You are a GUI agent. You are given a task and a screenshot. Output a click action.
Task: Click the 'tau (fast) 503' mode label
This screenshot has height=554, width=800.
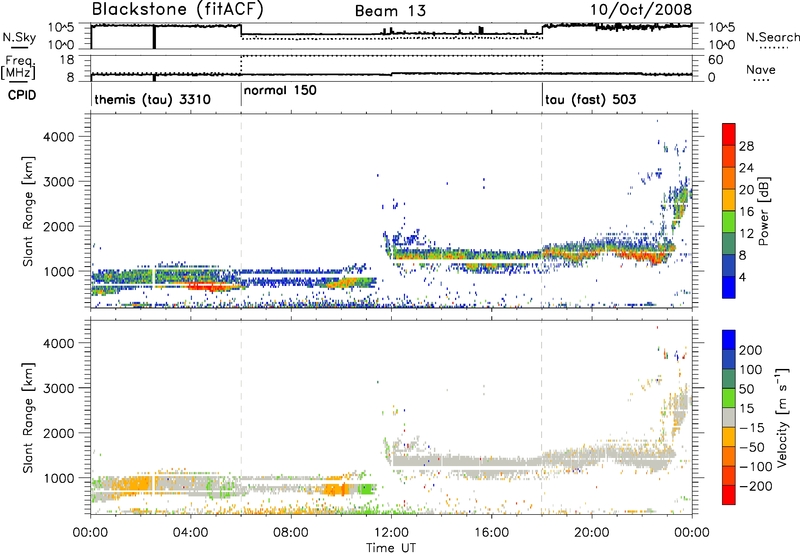click(x=590, y=99)
